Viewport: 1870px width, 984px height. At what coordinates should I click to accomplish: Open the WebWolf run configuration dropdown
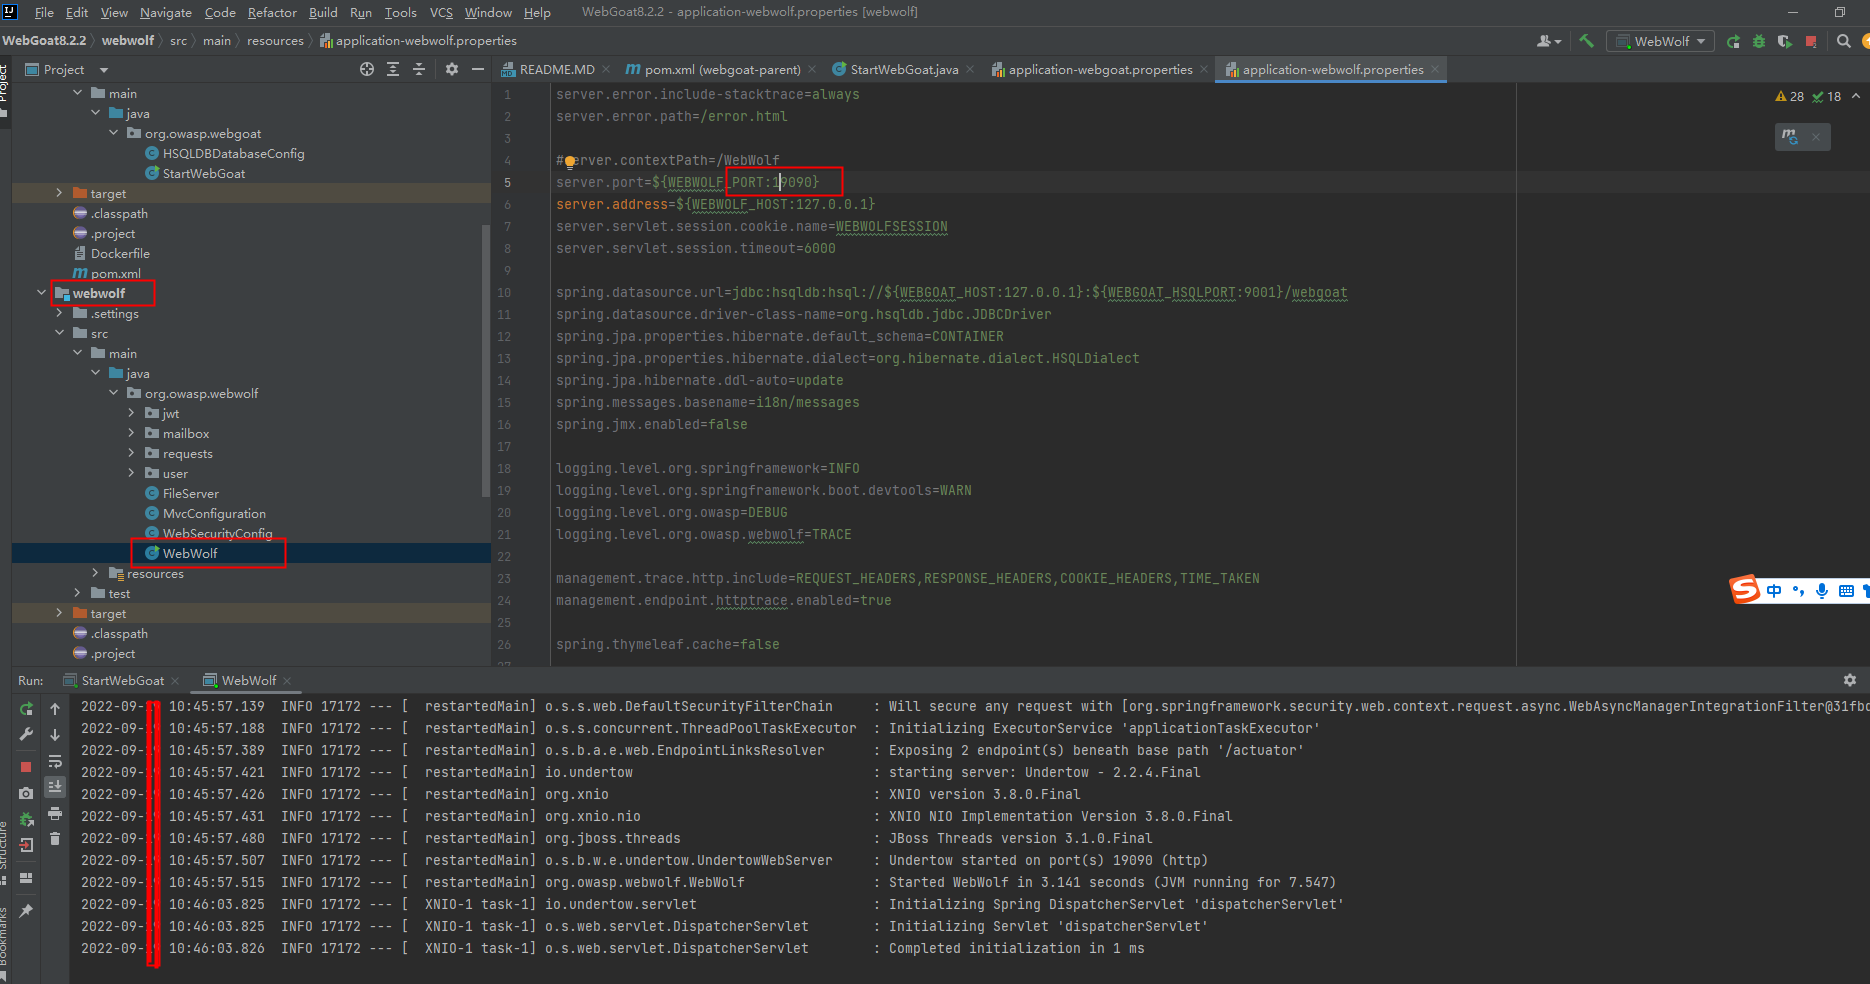(x=1660, y=41)
